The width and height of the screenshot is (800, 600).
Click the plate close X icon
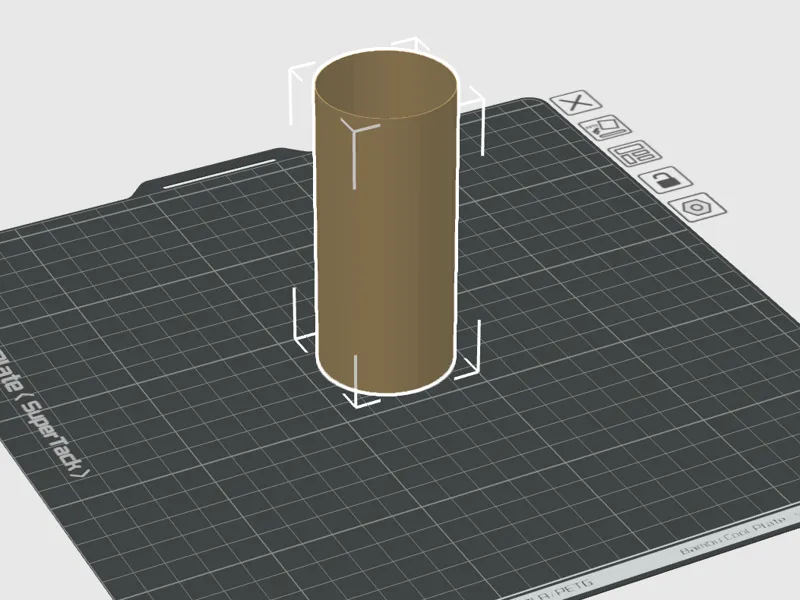pyautogui.click(x=576, y=103)
